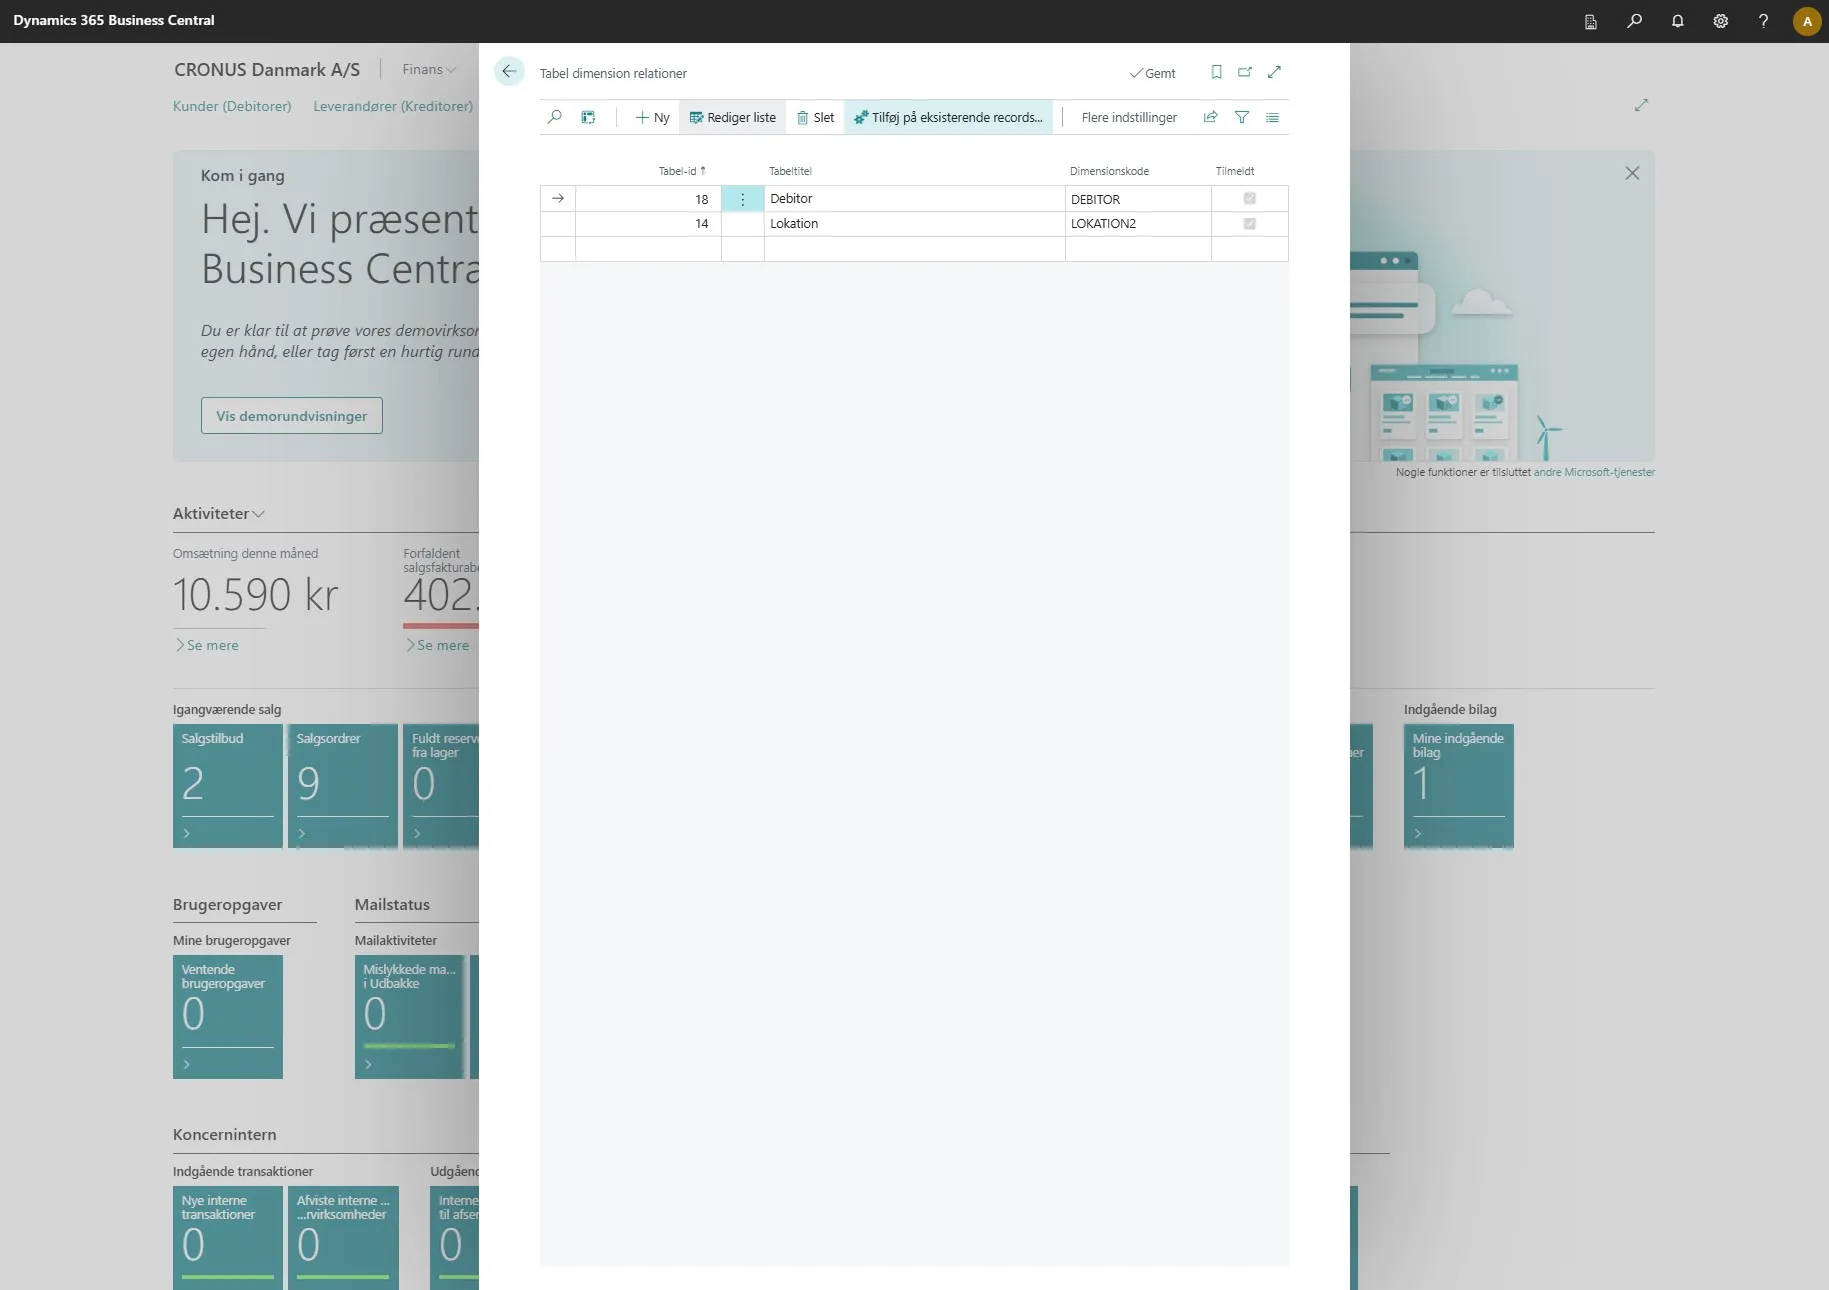This screenshot has width=1829, height=1290.
Task: Open the Afviste interne tile
Action: pyautogui.click(x=343, y=1238)
